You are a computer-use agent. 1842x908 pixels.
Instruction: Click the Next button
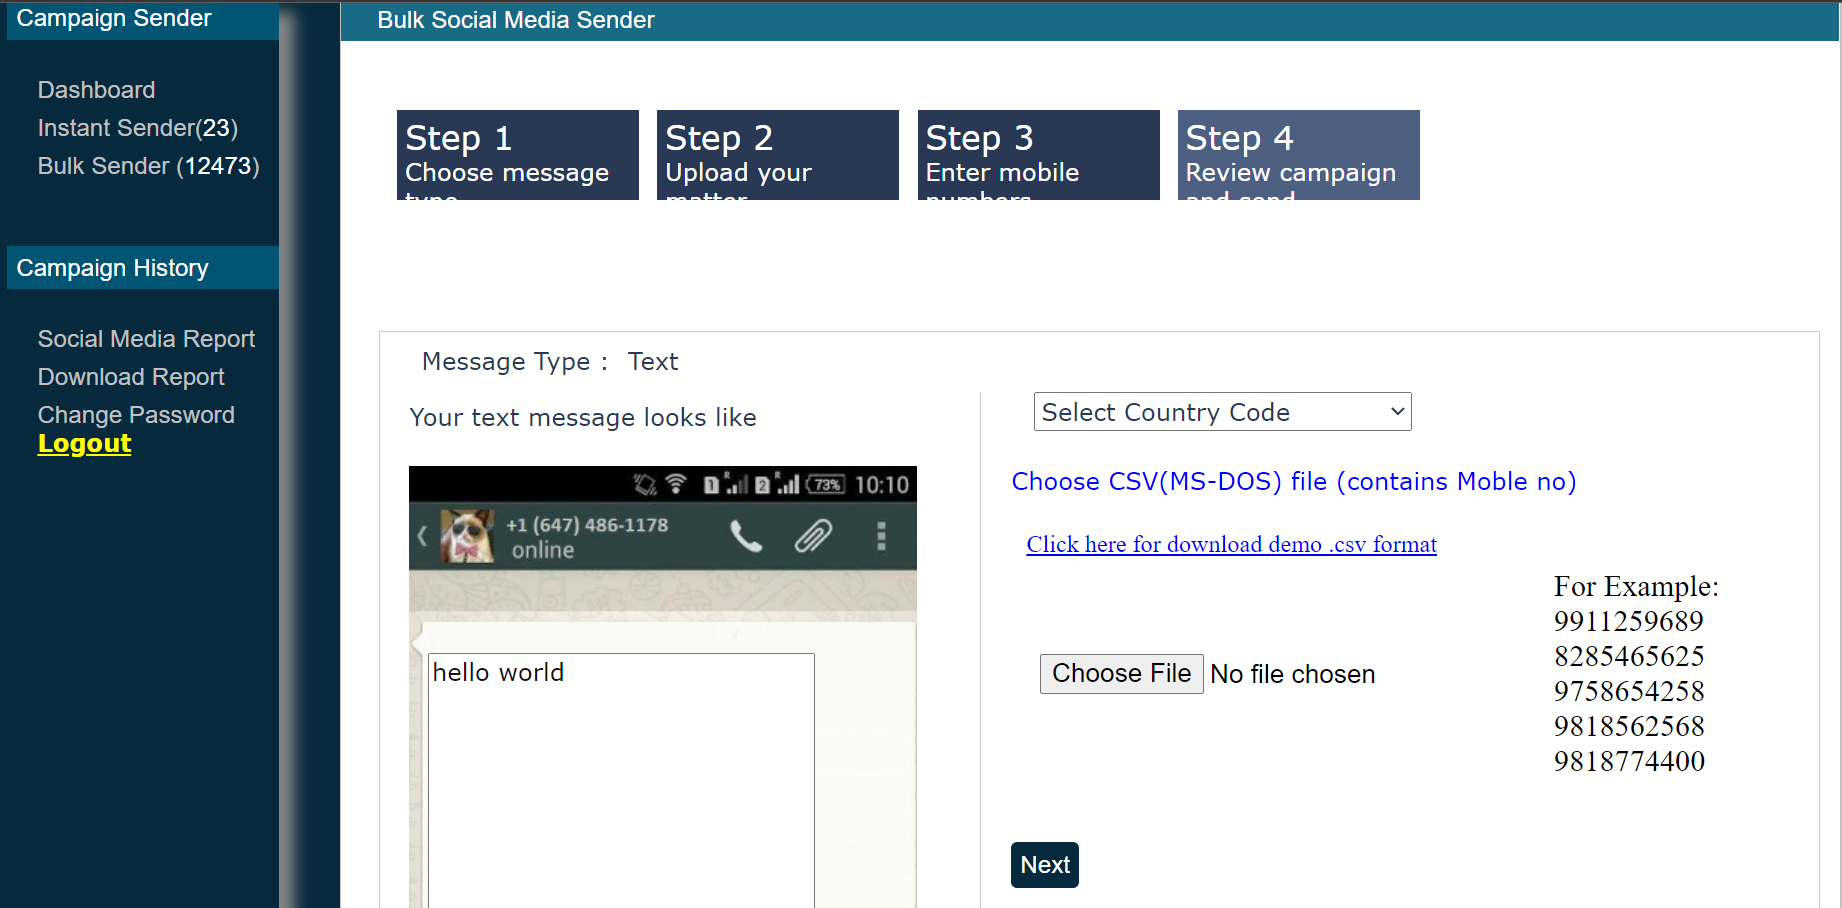1045,865
